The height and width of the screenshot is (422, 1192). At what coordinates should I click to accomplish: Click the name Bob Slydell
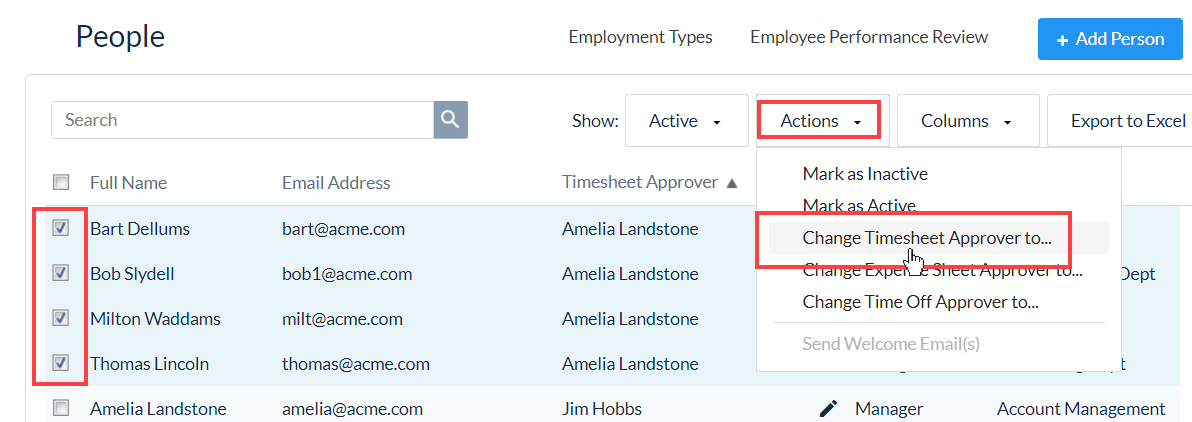(132, 273)
